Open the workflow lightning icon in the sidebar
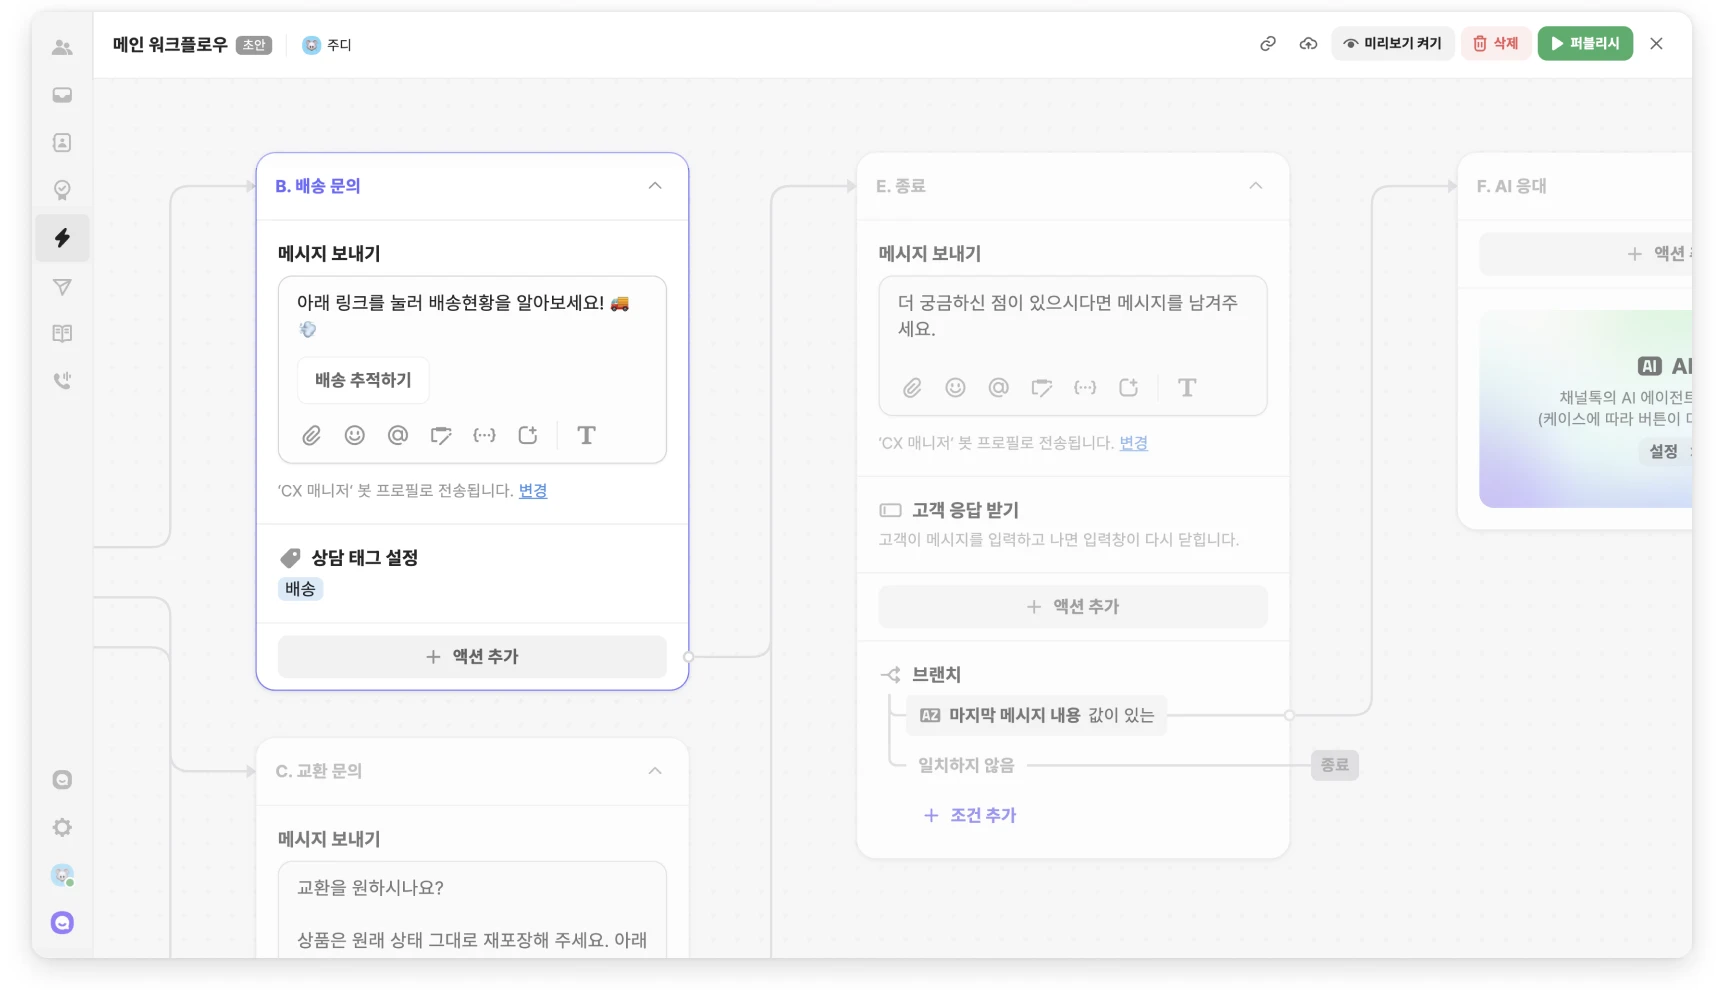The width and height of the screenshot is (1724, 990). click(x=62, y=238)
